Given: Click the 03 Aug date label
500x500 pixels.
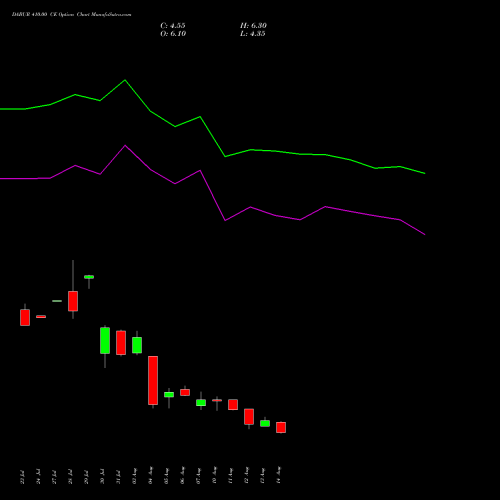Looking at the screenshot, I should pyautogui.click(x=134, y=476).
